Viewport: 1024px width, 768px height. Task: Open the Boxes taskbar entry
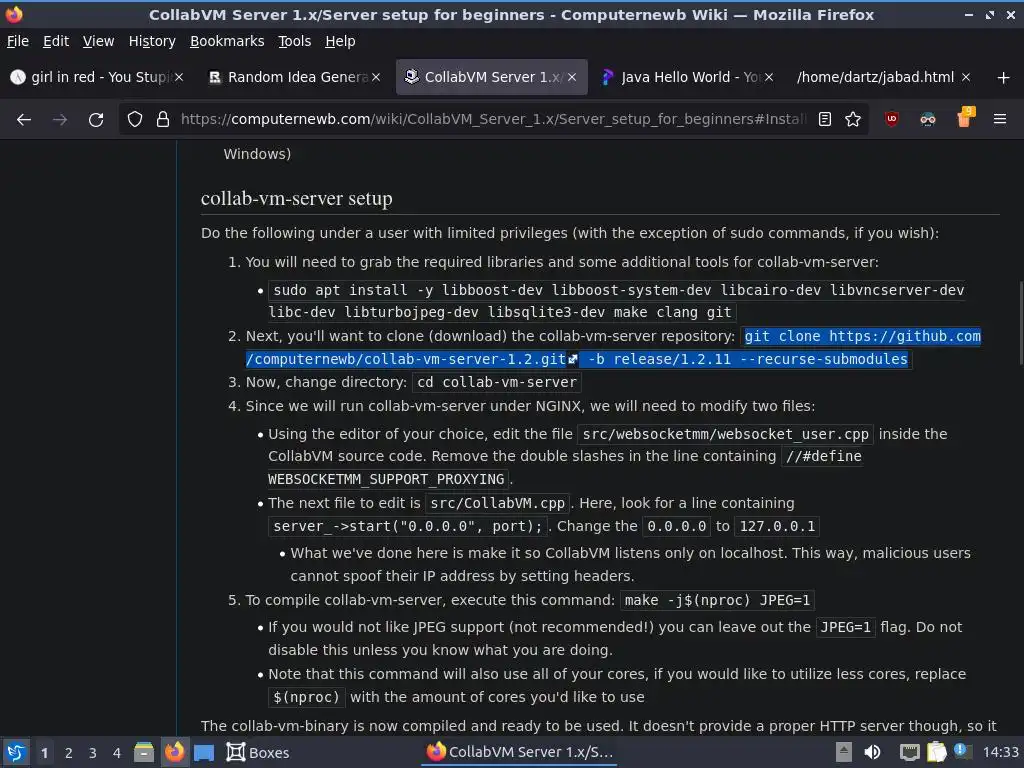point(257,752)
